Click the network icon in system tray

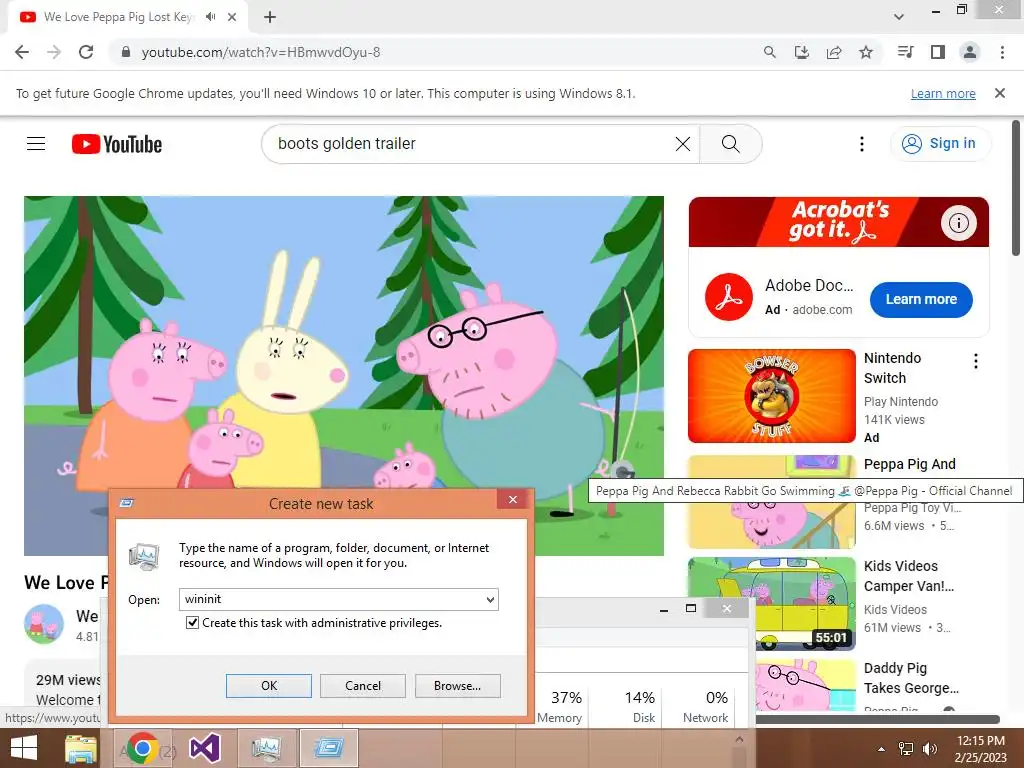[906, 749]
